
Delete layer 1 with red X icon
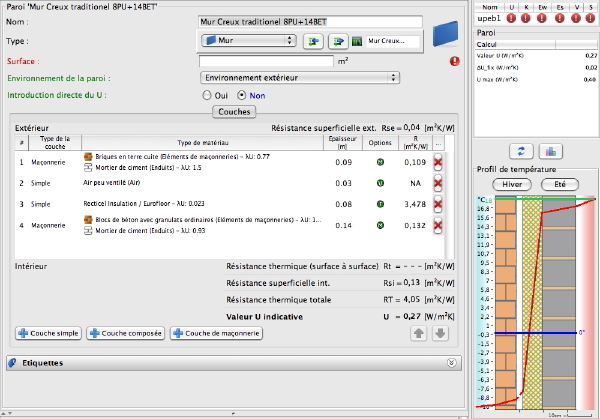coord(437,161)
